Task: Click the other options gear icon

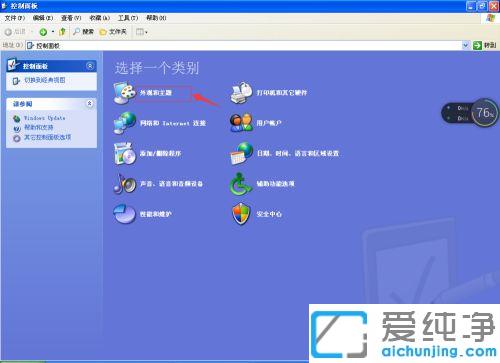Action: click(x=17, y=138)
